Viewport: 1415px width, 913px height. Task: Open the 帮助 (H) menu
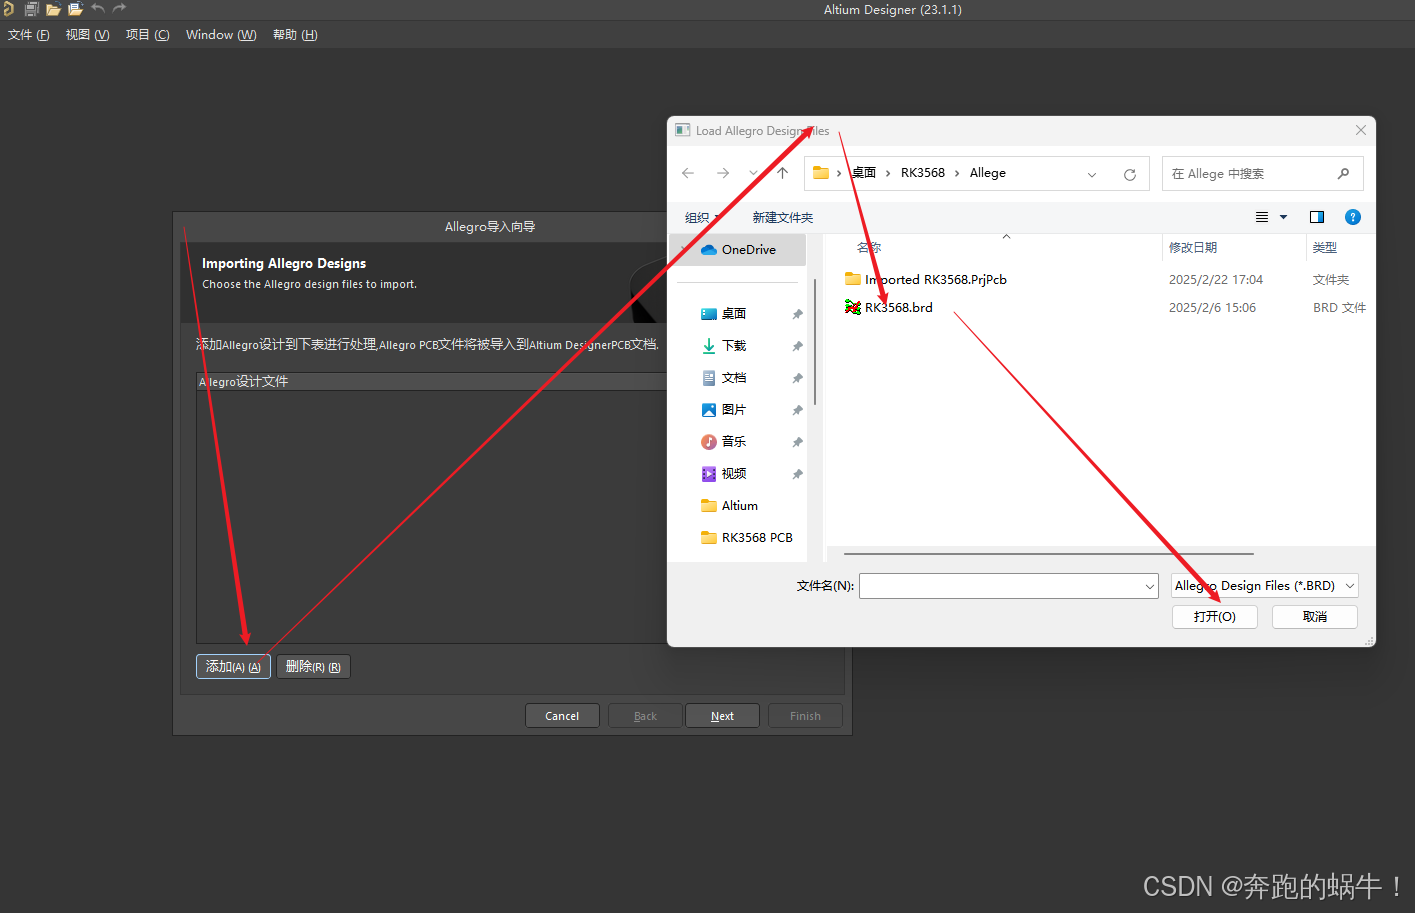tap(295, 35)
